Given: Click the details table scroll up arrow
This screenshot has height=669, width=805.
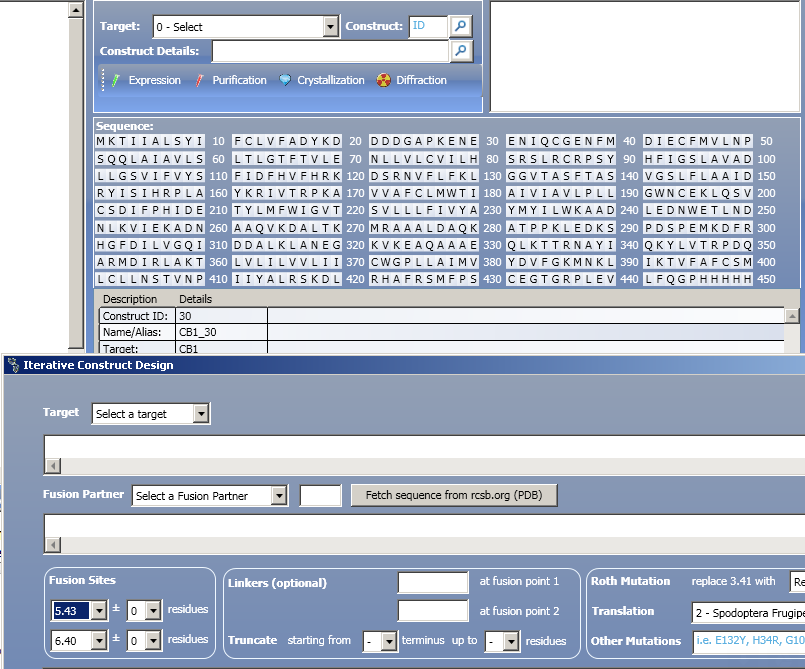Looking at the screenshot, I should [x=792, y=316].
